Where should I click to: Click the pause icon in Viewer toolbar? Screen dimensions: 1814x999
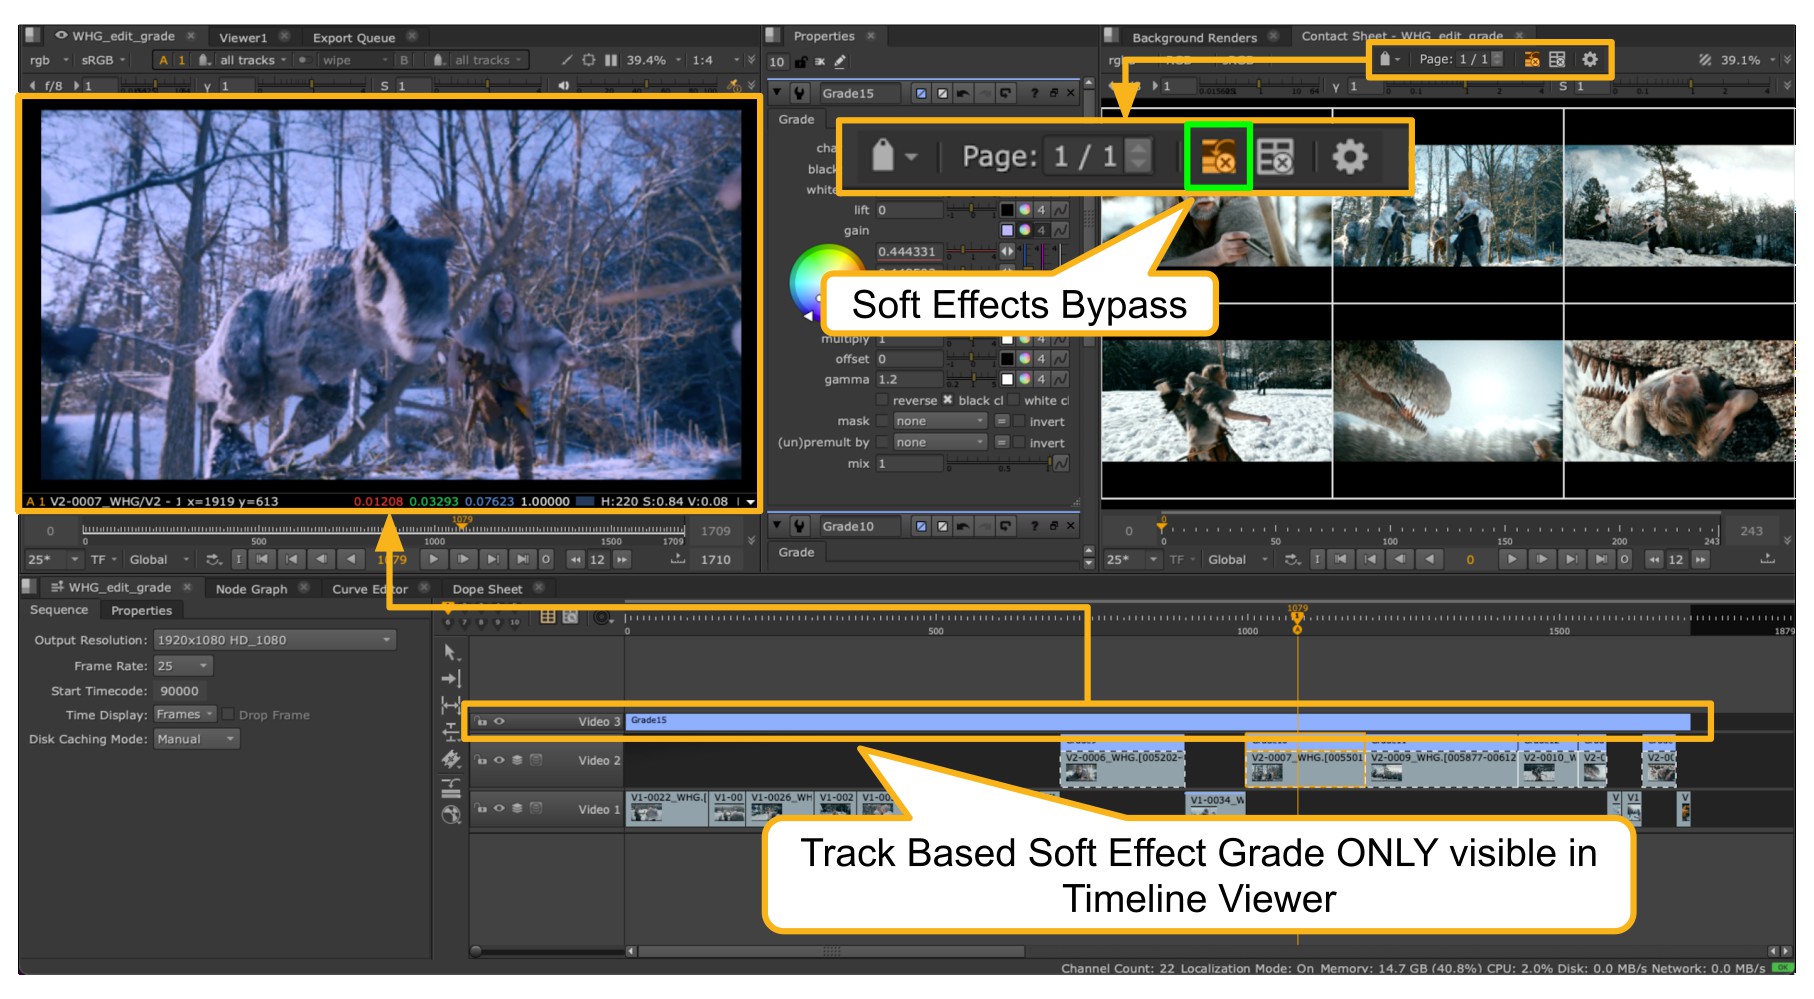611,60
